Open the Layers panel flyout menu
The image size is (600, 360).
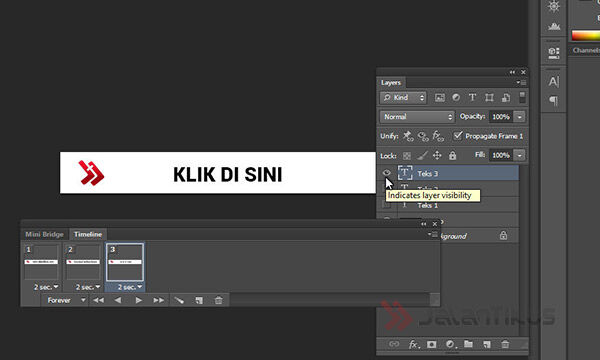pos(521,82)
